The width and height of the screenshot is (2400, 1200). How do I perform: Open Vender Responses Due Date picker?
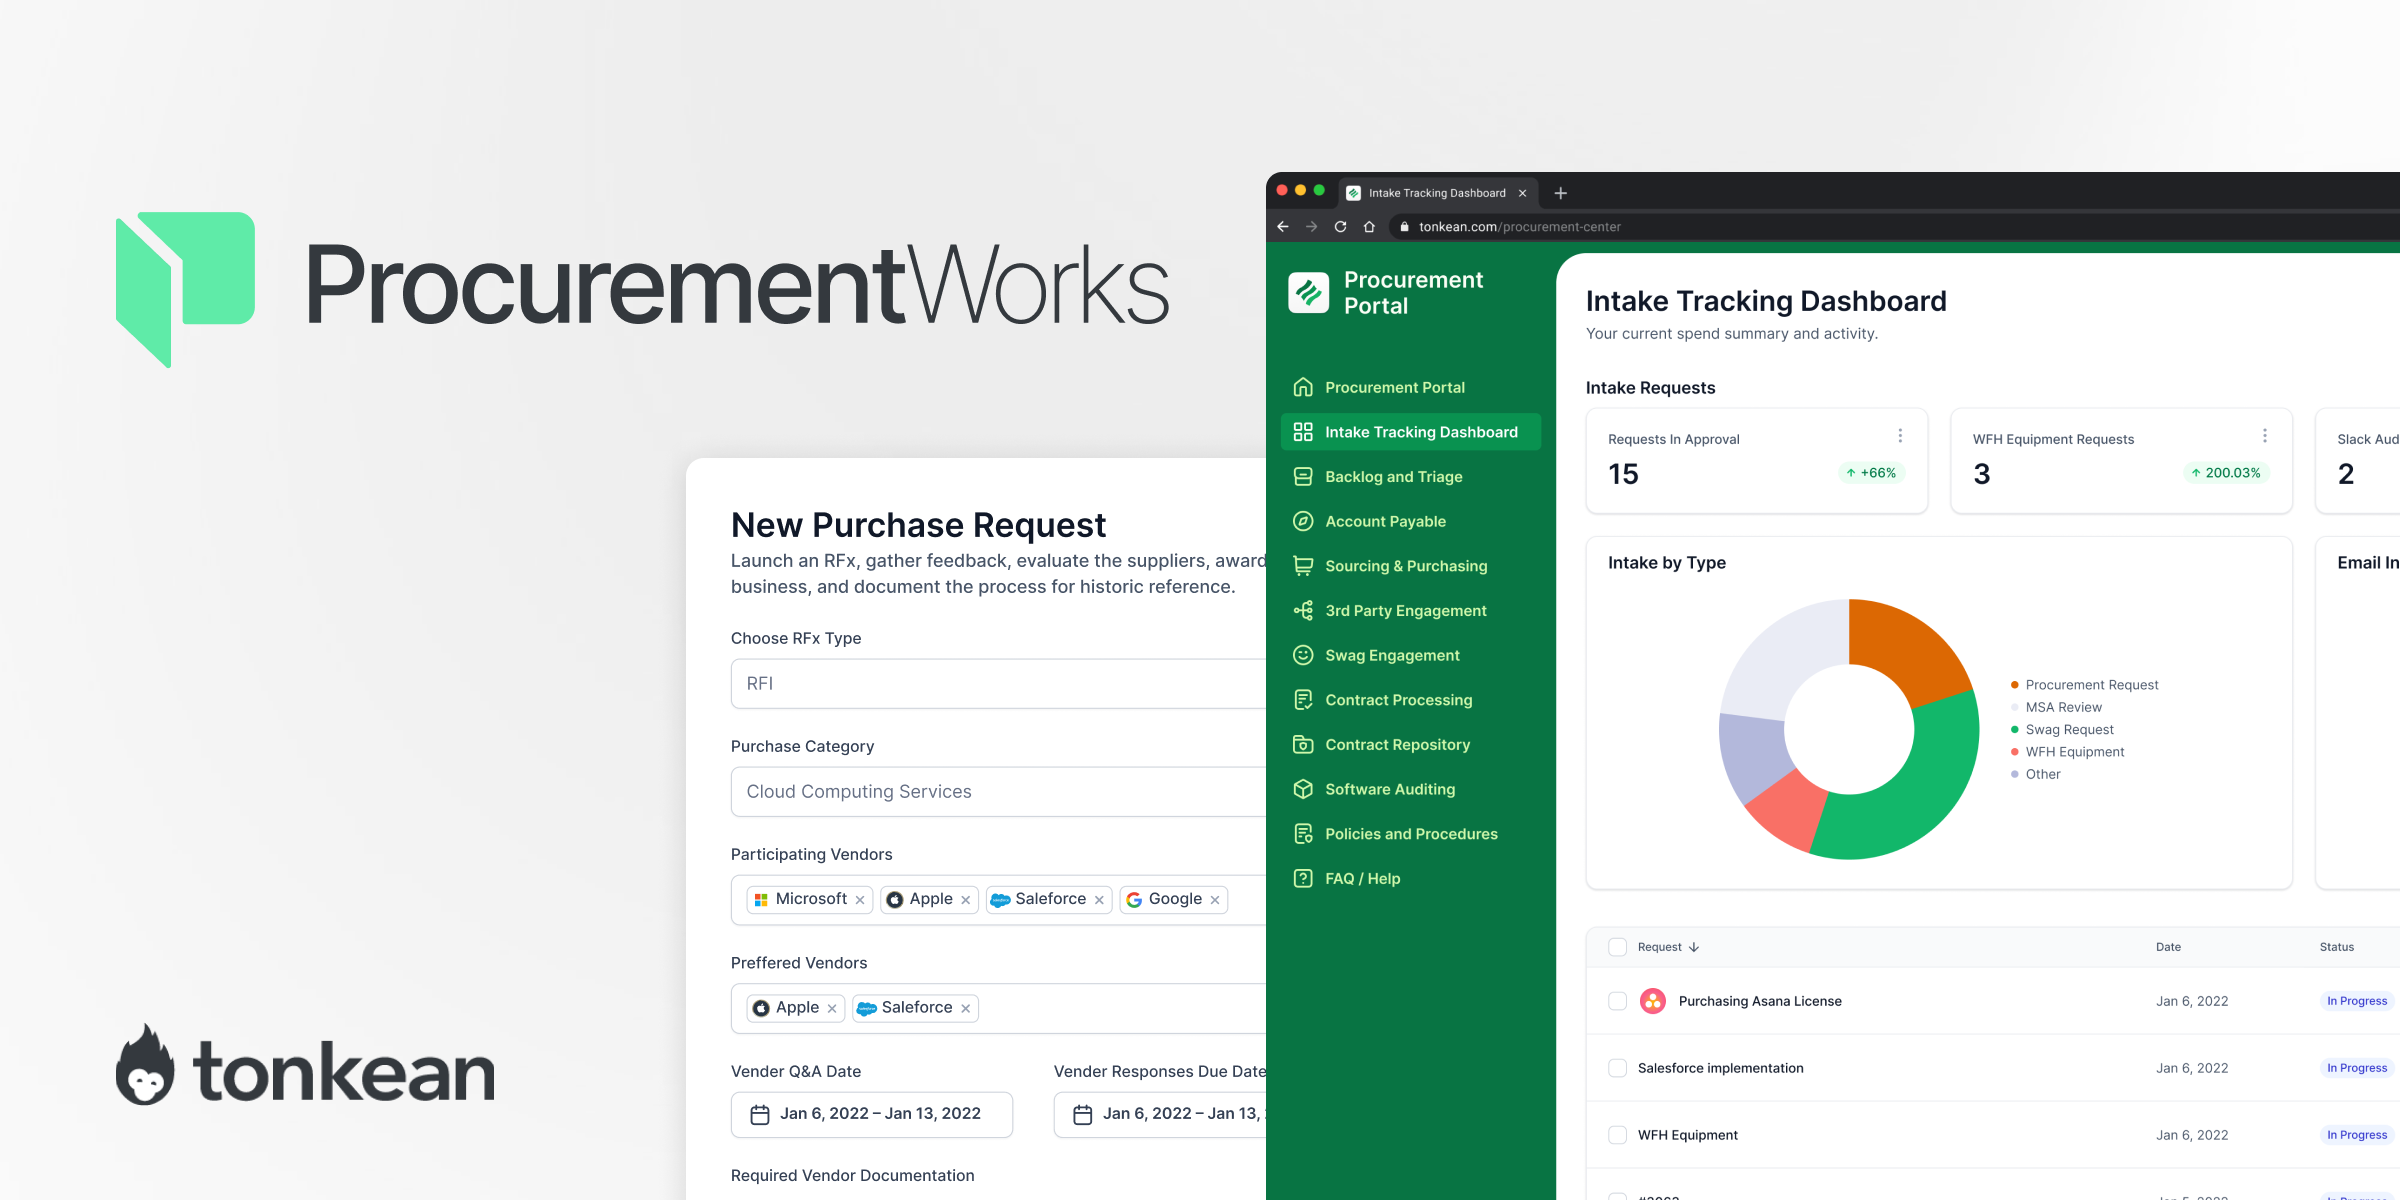click(1160, 1114)
